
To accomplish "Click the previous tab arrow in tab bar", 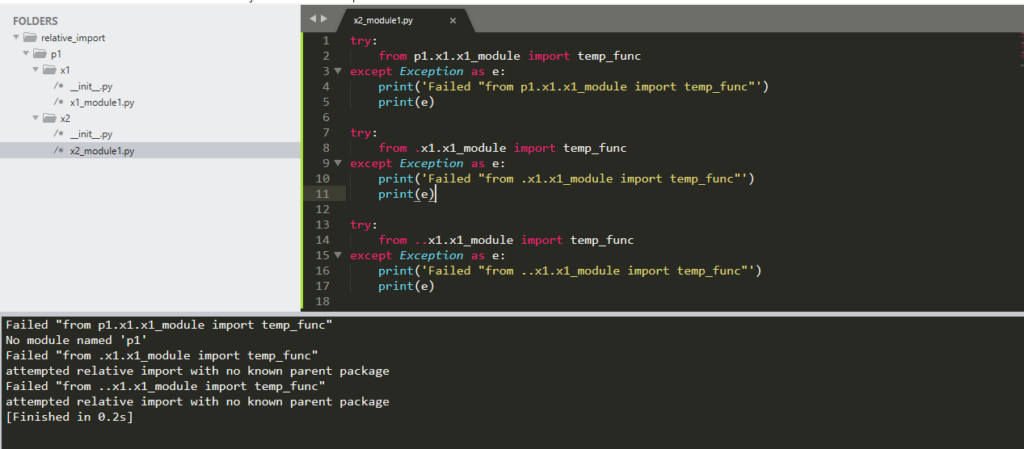I will (x=312, y=19).
